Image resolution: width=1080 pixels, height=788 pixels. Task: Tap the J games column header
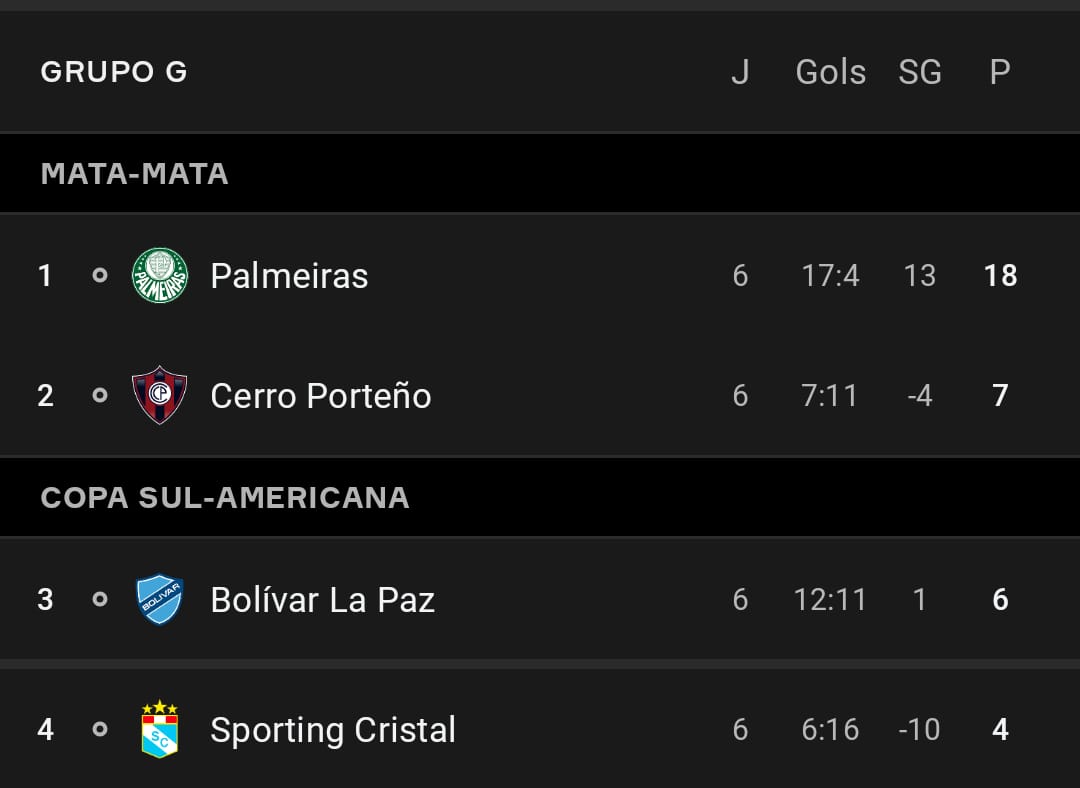click(740, 72)
